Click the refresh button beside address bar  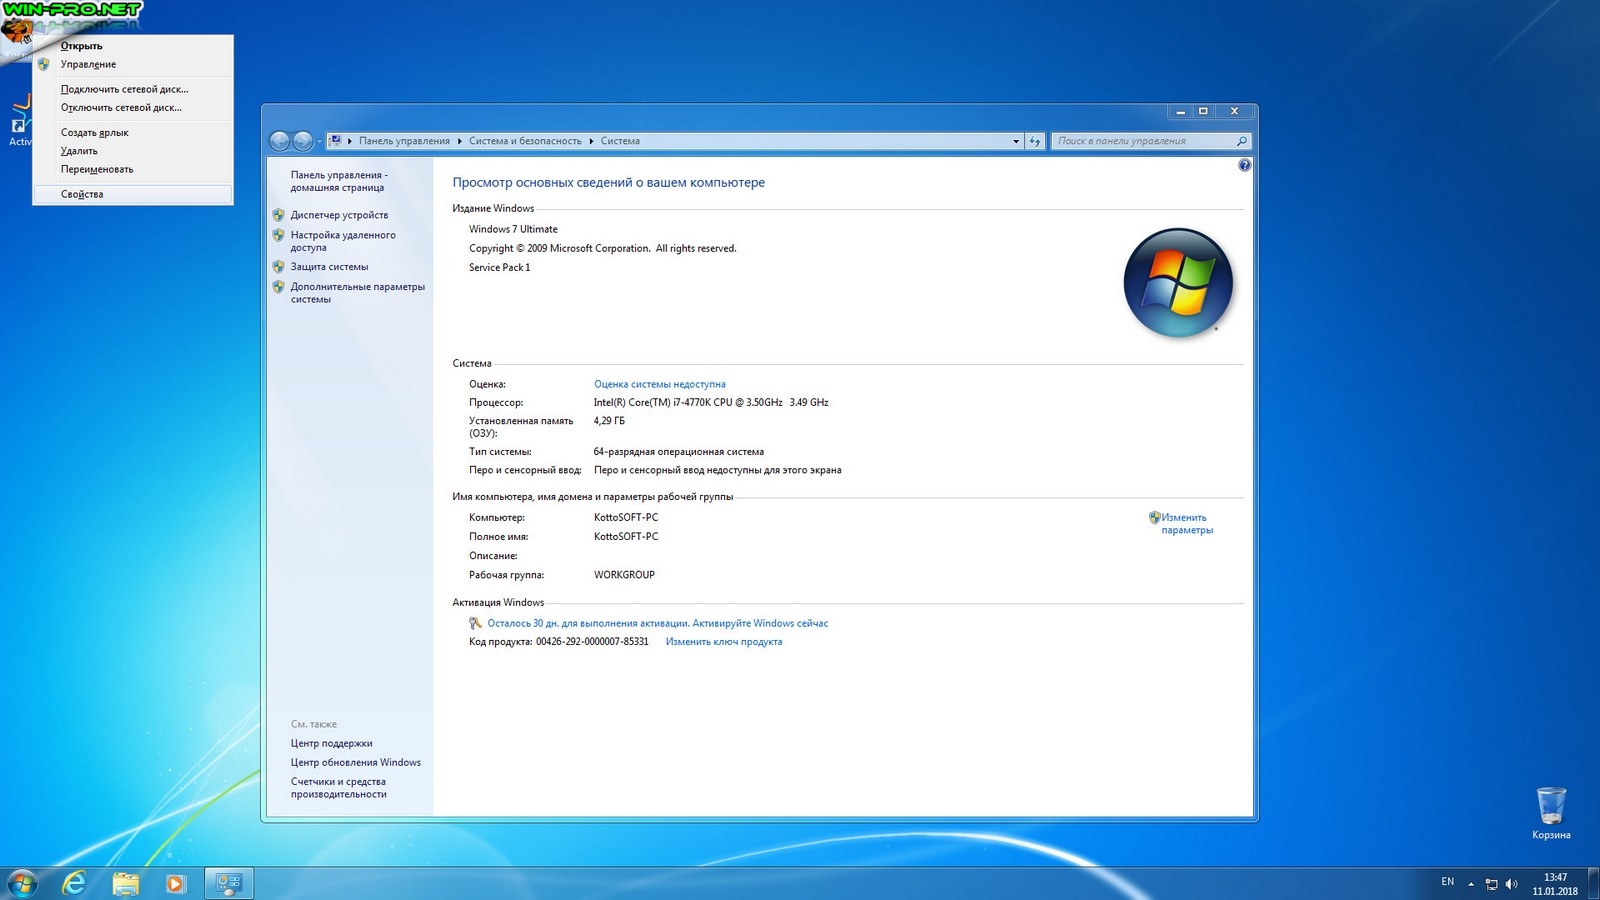[x=1035, y=141]
